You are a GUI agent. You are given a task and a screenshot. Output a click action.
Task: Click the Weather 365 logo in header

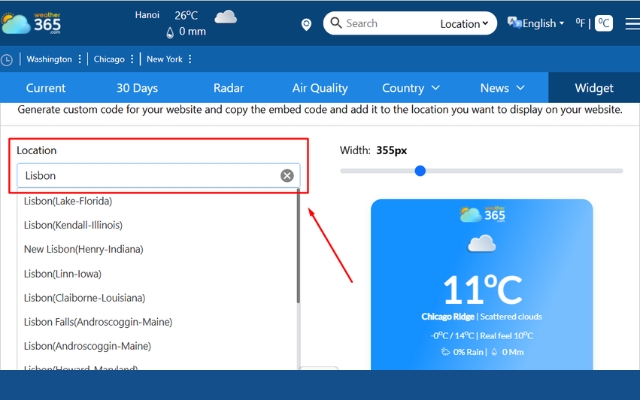[x=31, y=23]
